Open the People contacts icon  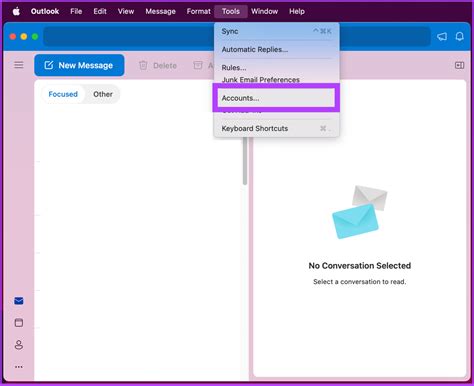19,345
